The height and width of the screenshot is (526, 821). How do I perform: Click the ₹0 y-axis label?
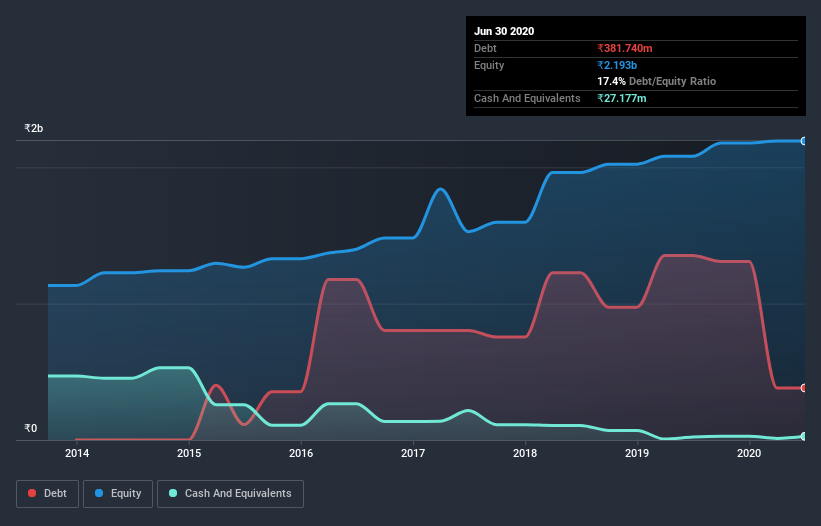click(31, 428)
